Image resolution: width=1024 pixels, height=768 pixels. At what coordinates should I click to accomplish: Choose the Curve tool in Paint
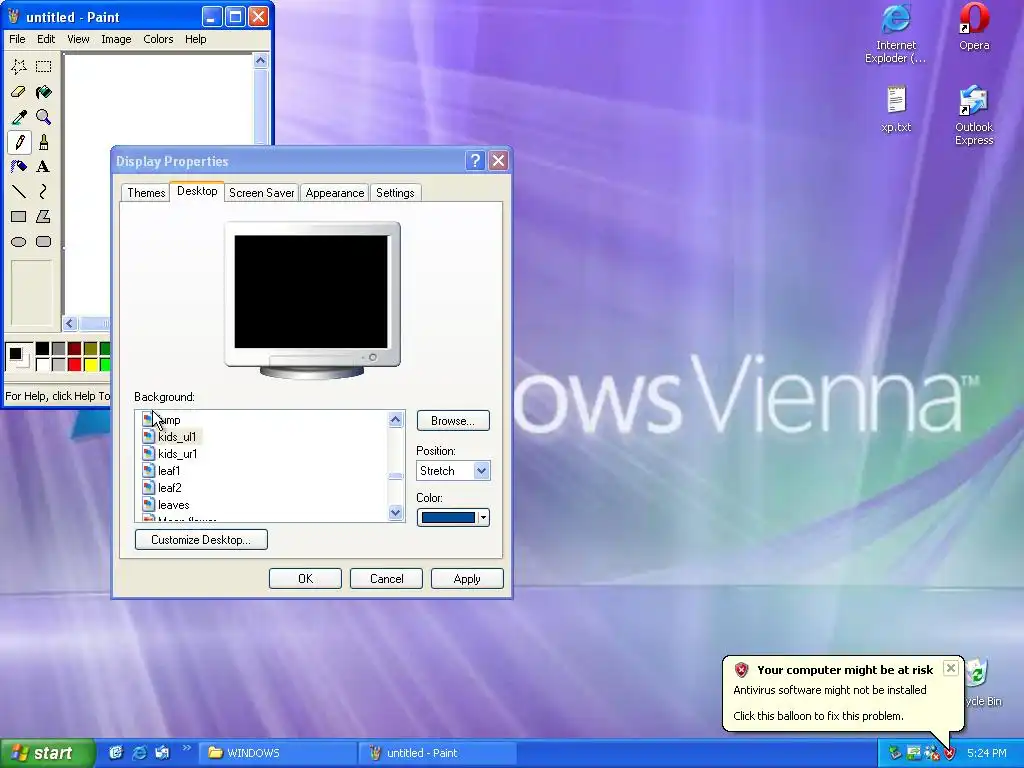tap(44, 191)
